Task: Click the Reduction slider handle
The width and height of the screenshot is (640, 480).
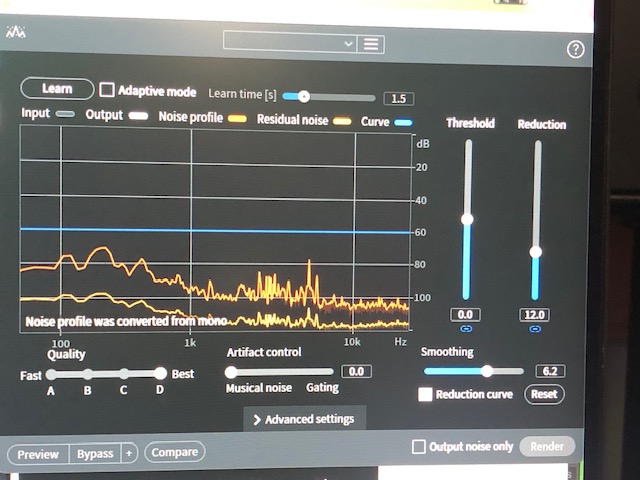Action: pos(536,252)
